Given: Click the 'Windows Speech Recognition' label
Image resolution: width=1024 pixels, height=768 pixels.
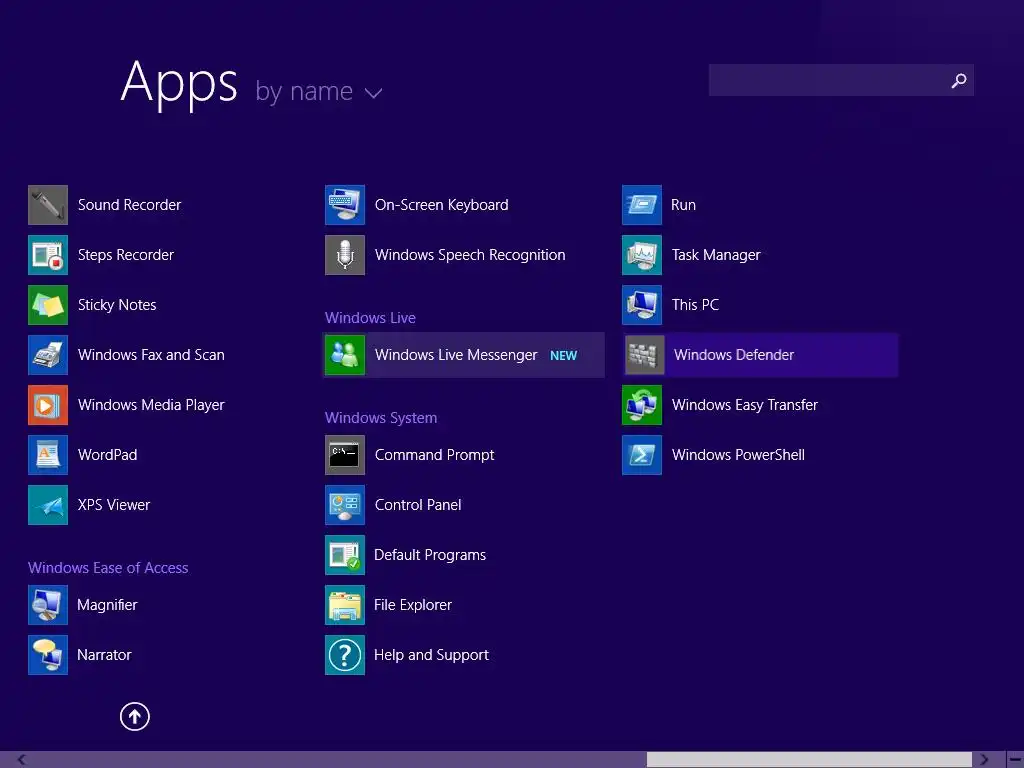Looking at the screenshot, I should point(470,255).
